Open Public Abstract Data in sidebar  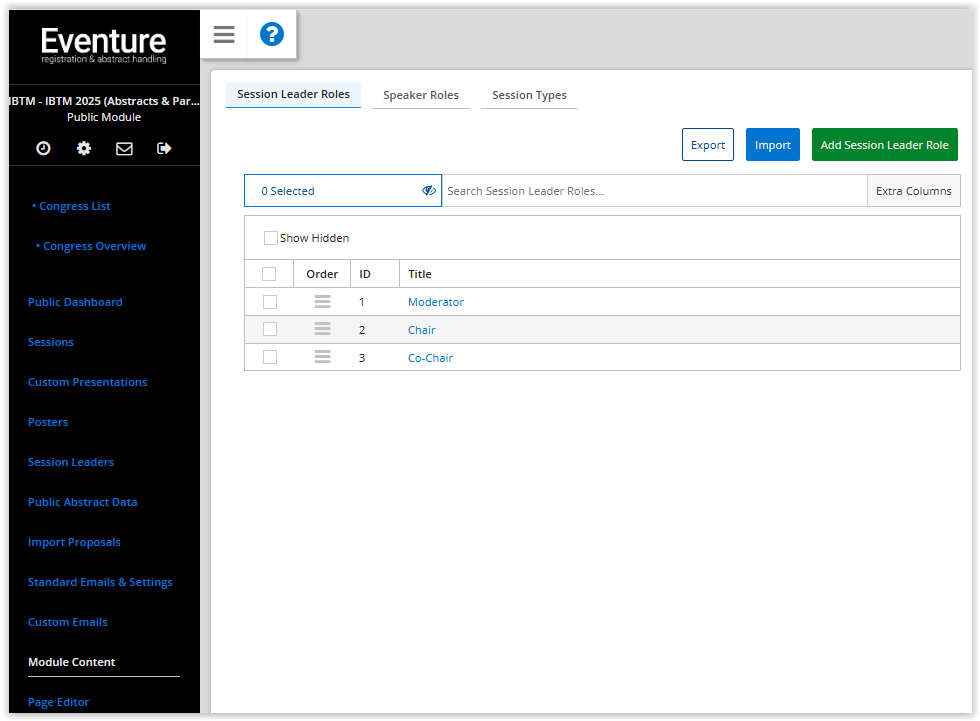(82, 502)
